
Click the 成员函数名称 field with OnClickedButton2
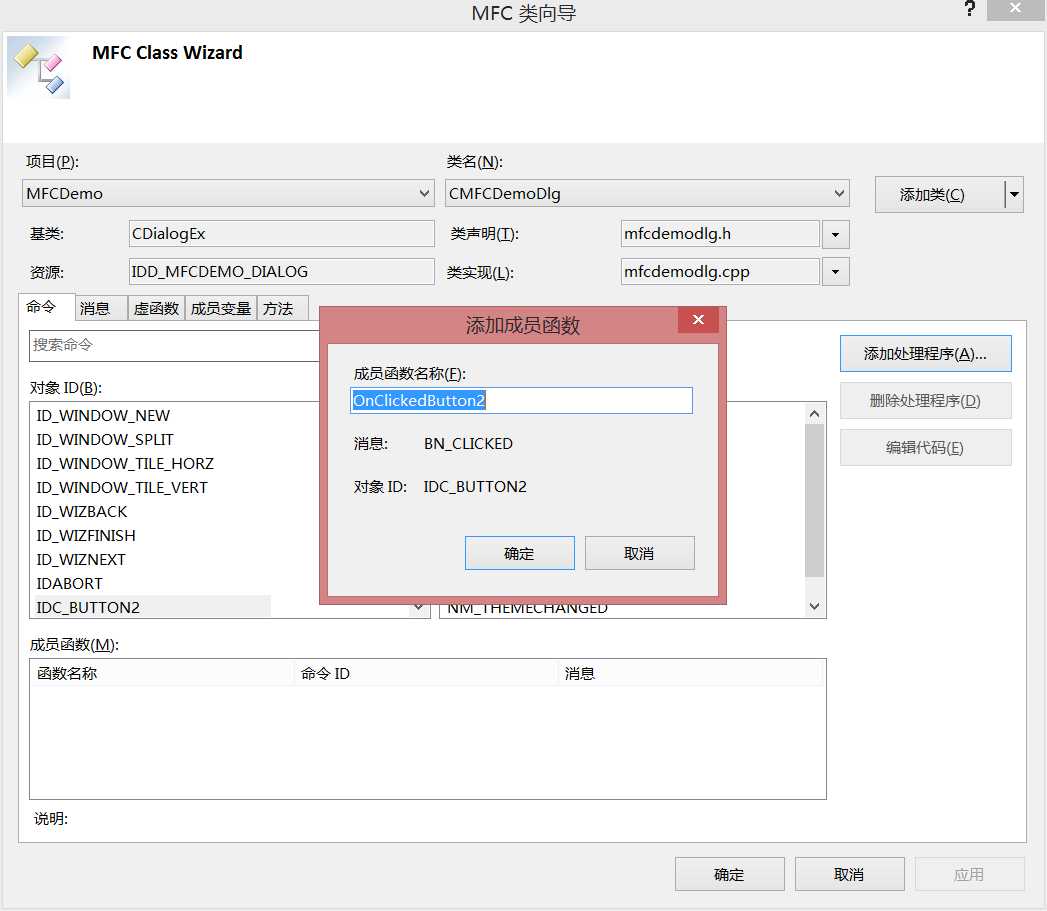click(x=521, y=401)
